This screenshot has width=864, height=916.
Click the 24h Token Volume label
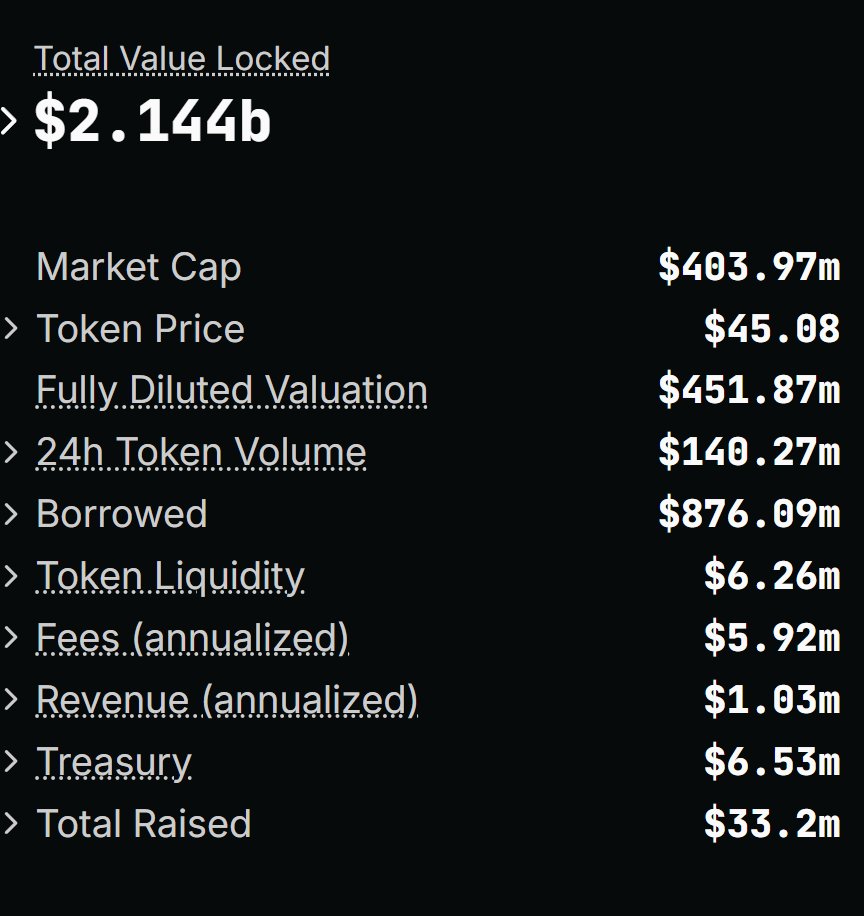pos(201,452)
